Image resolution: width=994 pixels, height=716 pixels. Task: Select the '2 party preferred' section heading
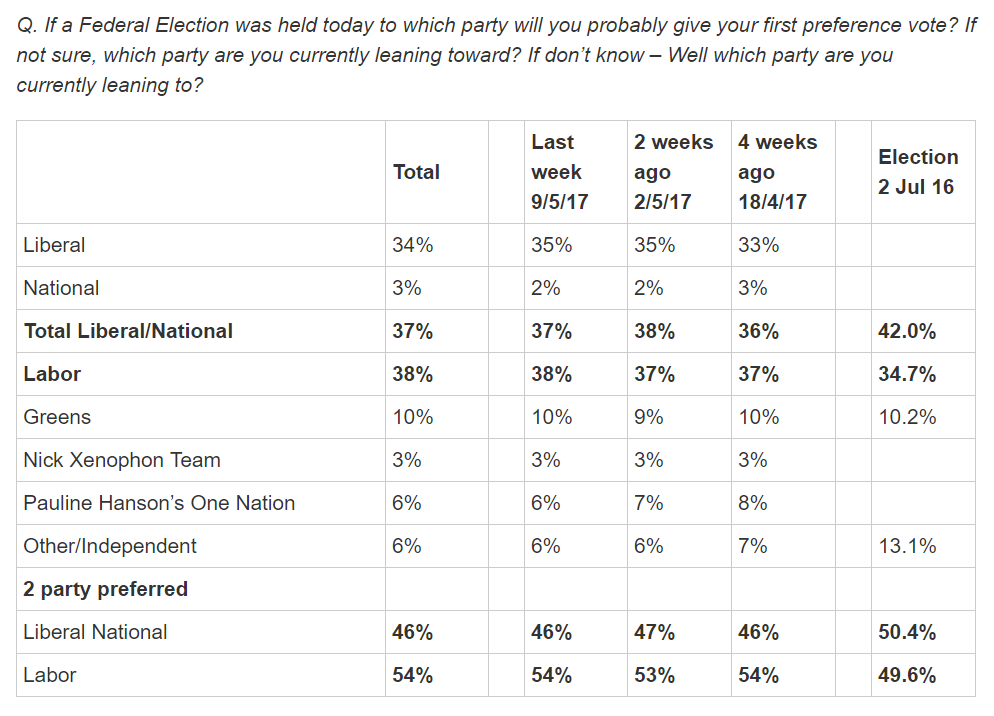[106, 589]
